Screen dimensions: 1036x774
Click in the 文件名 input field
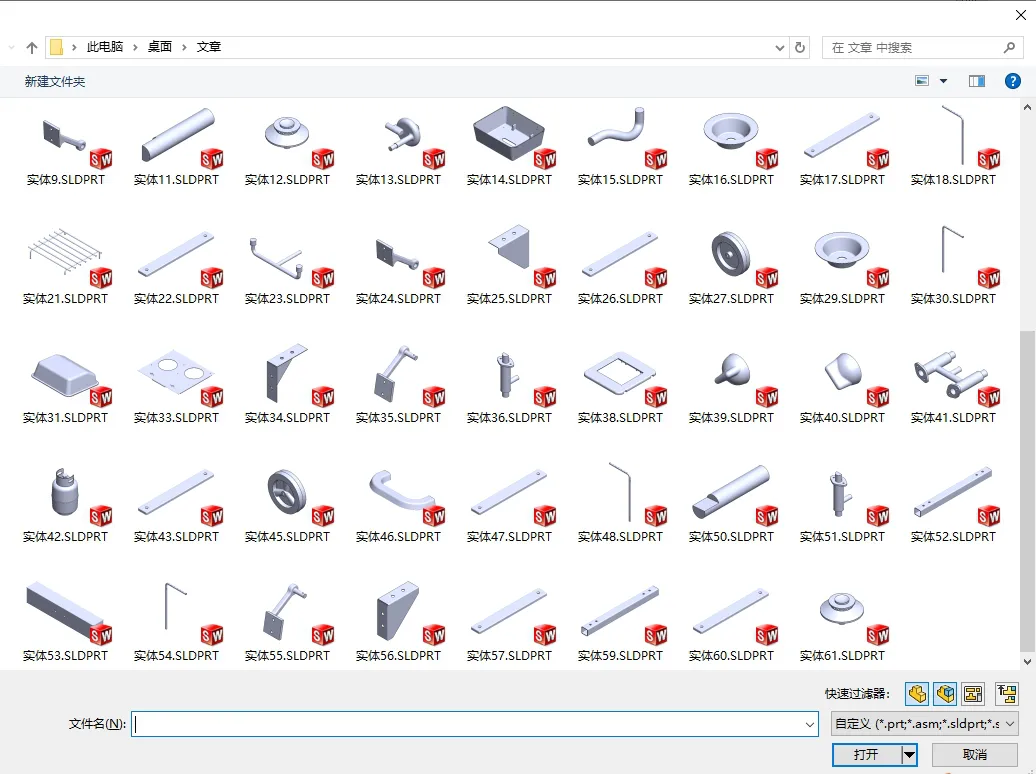tap(475, 724)
